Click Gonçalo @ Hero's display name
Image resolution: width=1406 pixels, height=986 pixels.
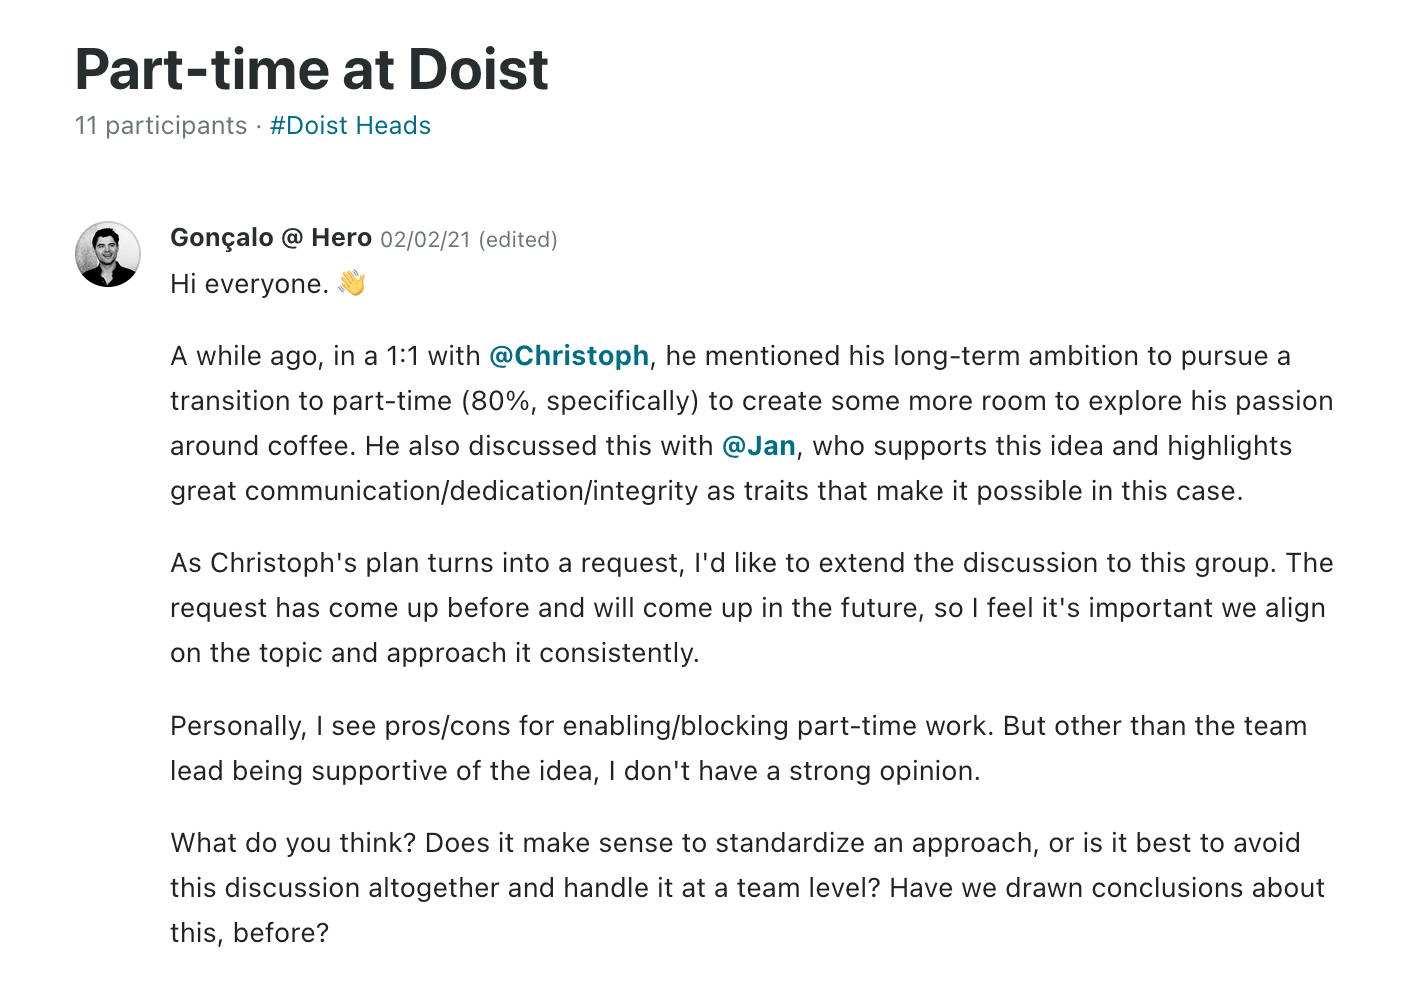(270, 237)
